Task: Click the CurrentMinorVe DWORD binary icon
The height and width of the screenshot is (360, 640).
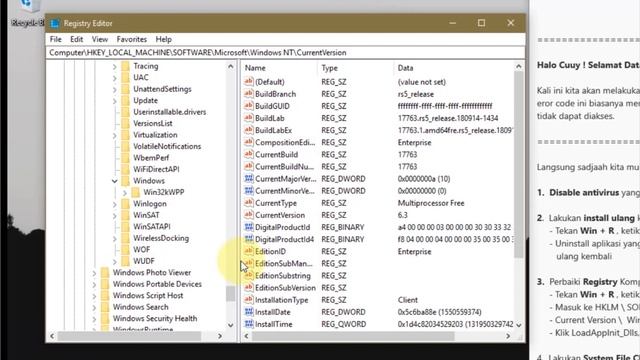Action: tap(249, 191)
